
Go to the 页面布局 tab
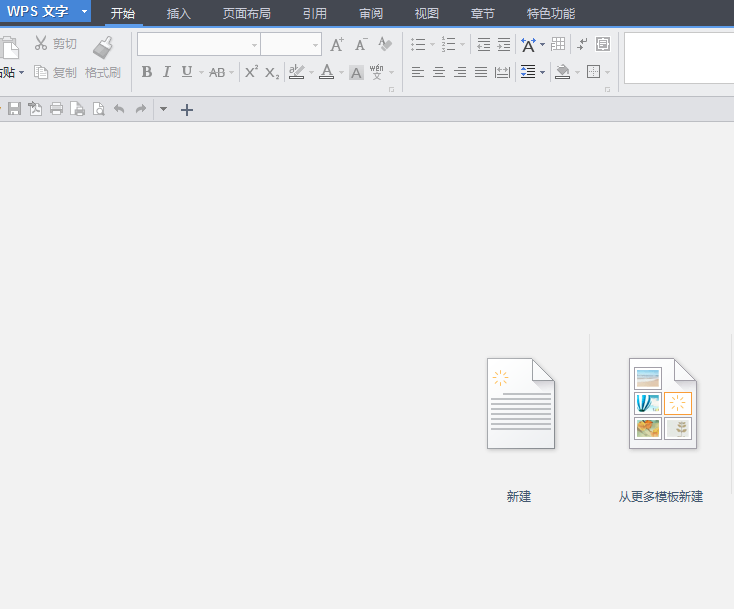247,14
